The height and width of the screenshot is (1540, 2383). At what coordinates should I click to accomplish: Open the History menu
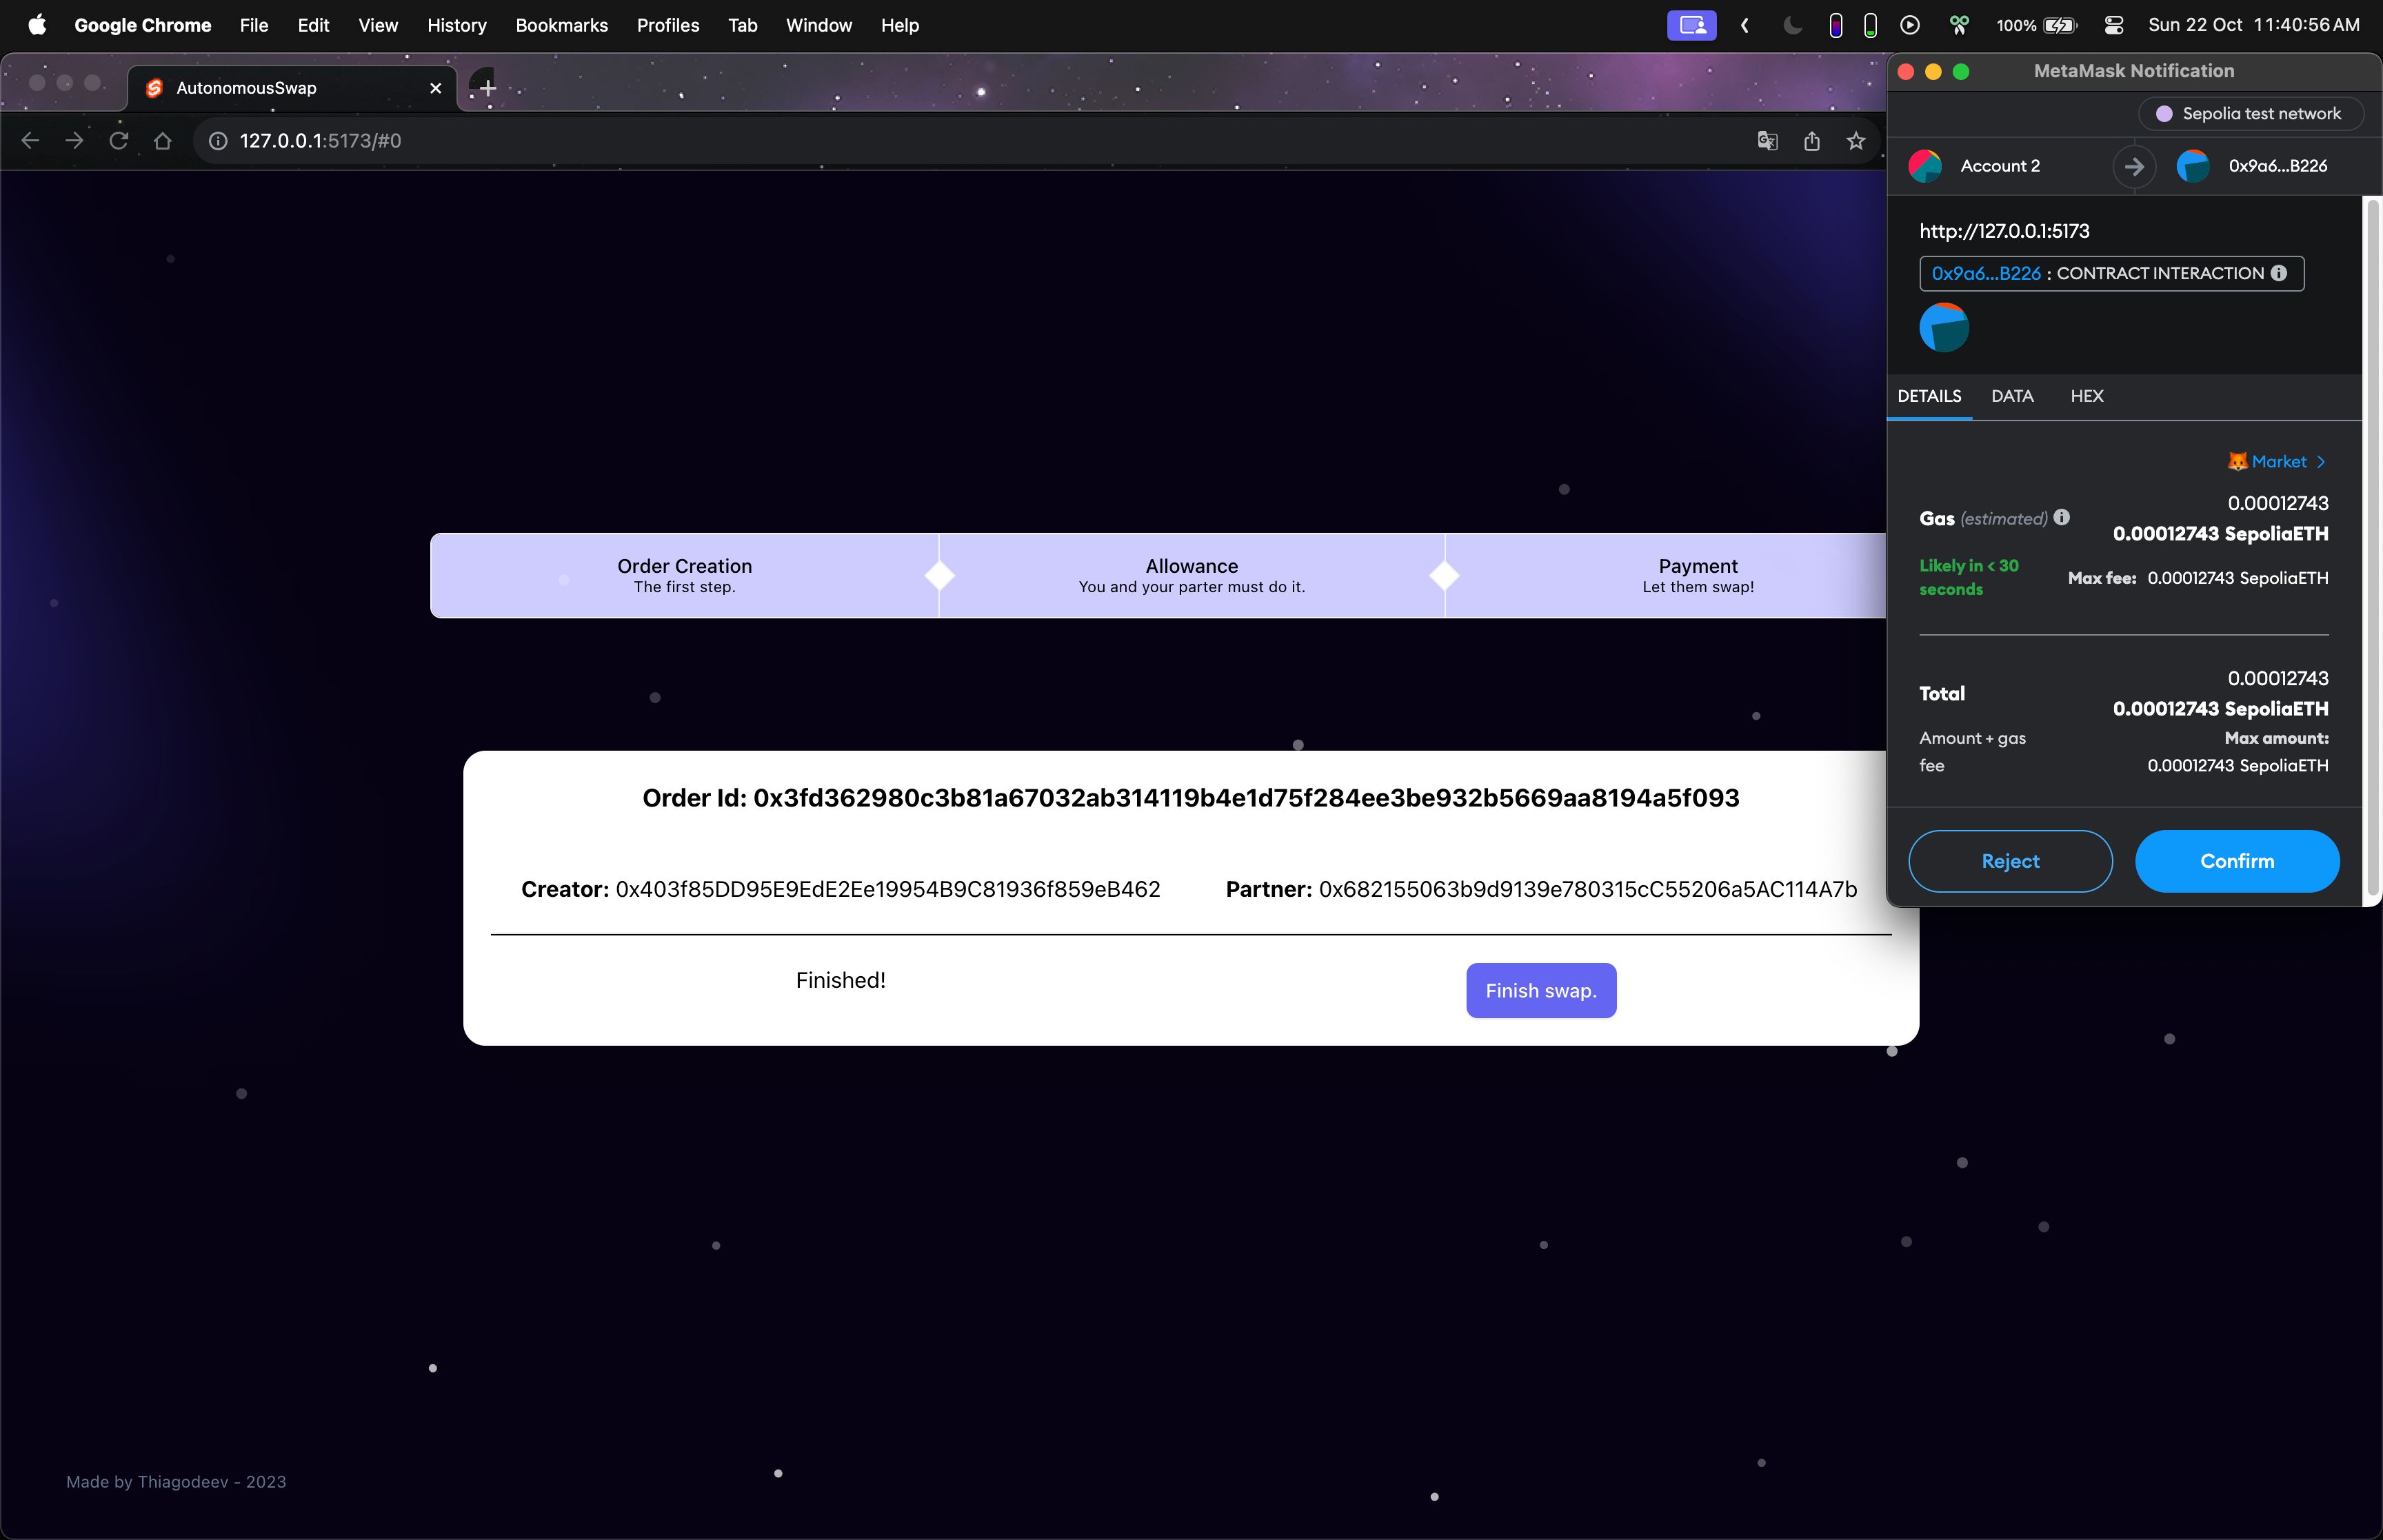click(457, 25)
